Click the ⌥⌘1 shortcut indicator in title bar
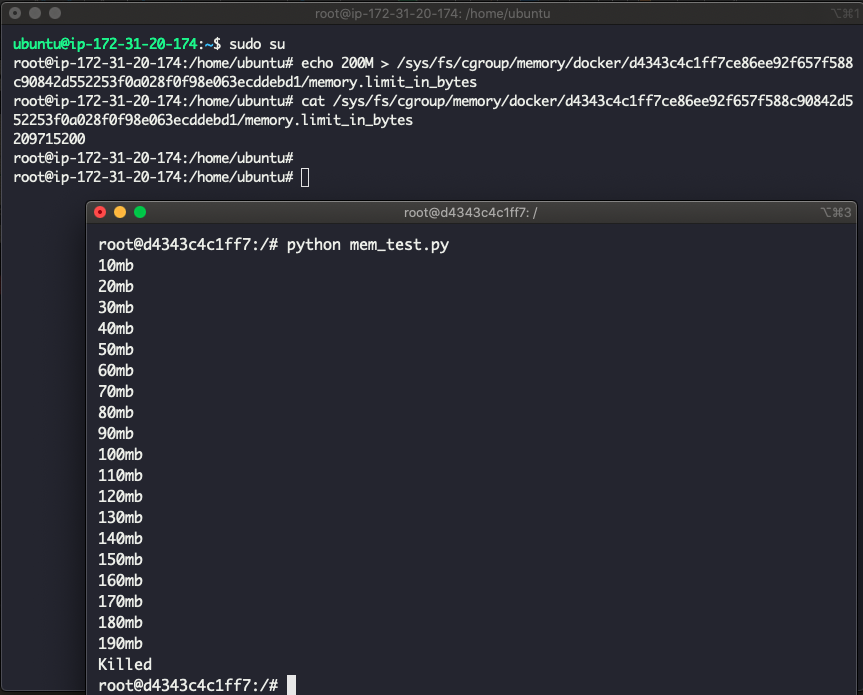This screenshot has height=695, width=863. coord(844,13)
